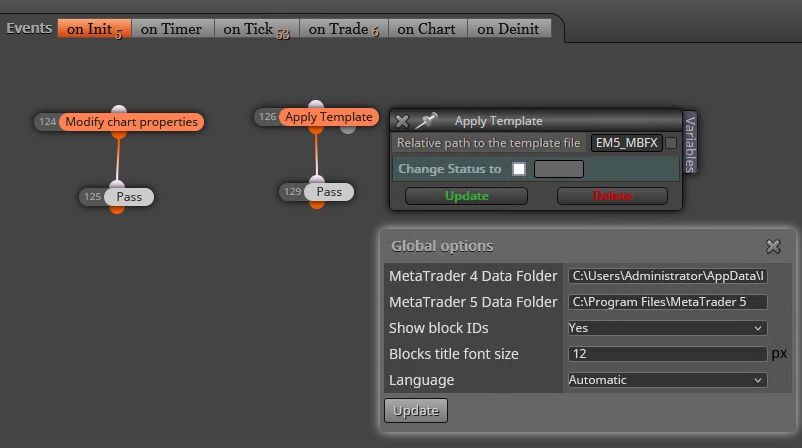Open the on Chart tab

click(x=428, y=29)
